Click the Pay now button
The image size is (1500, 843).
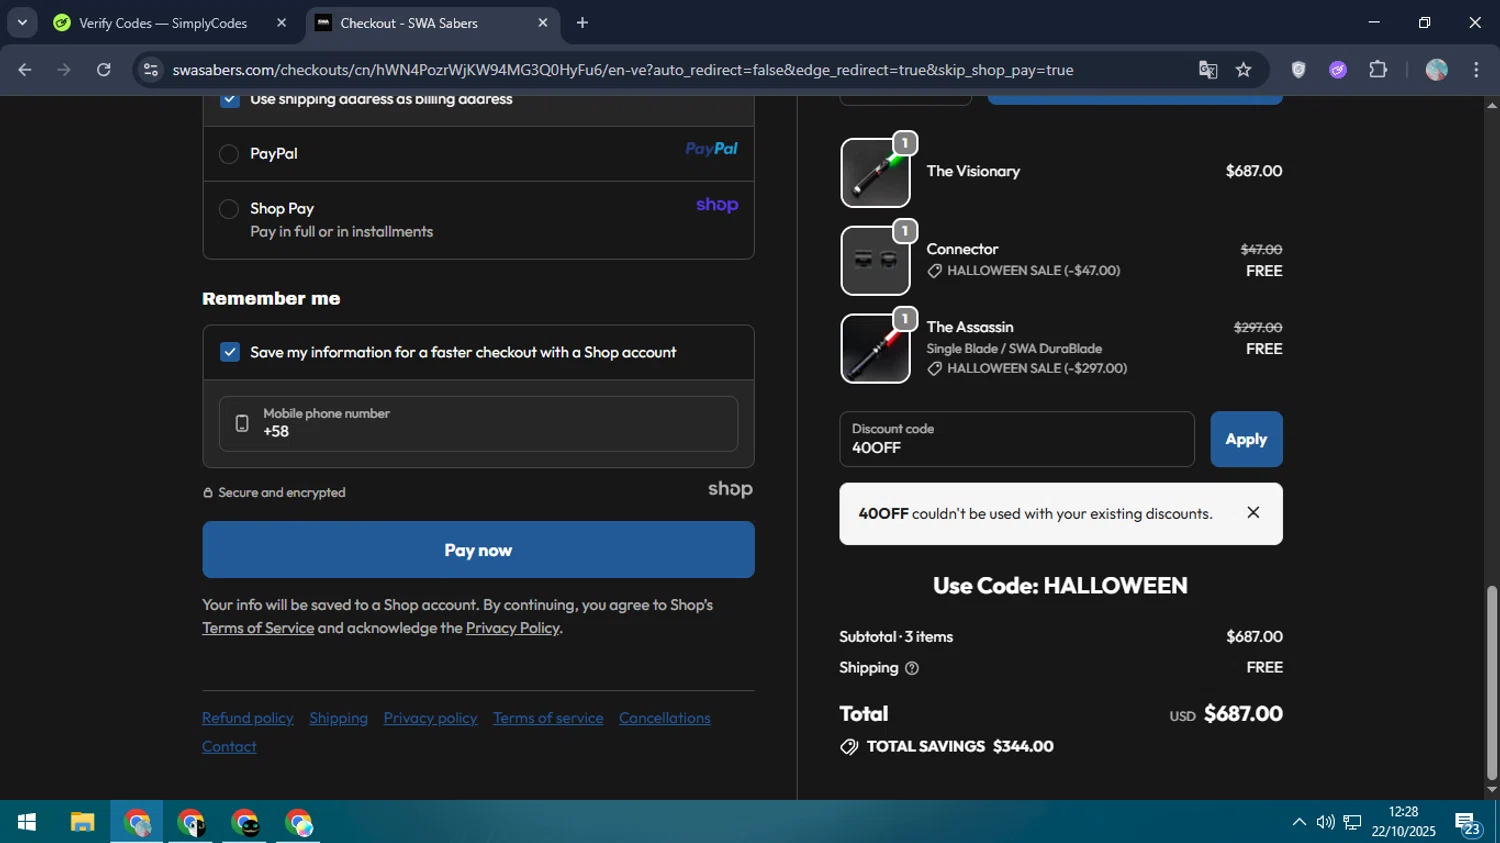point(478,550)
